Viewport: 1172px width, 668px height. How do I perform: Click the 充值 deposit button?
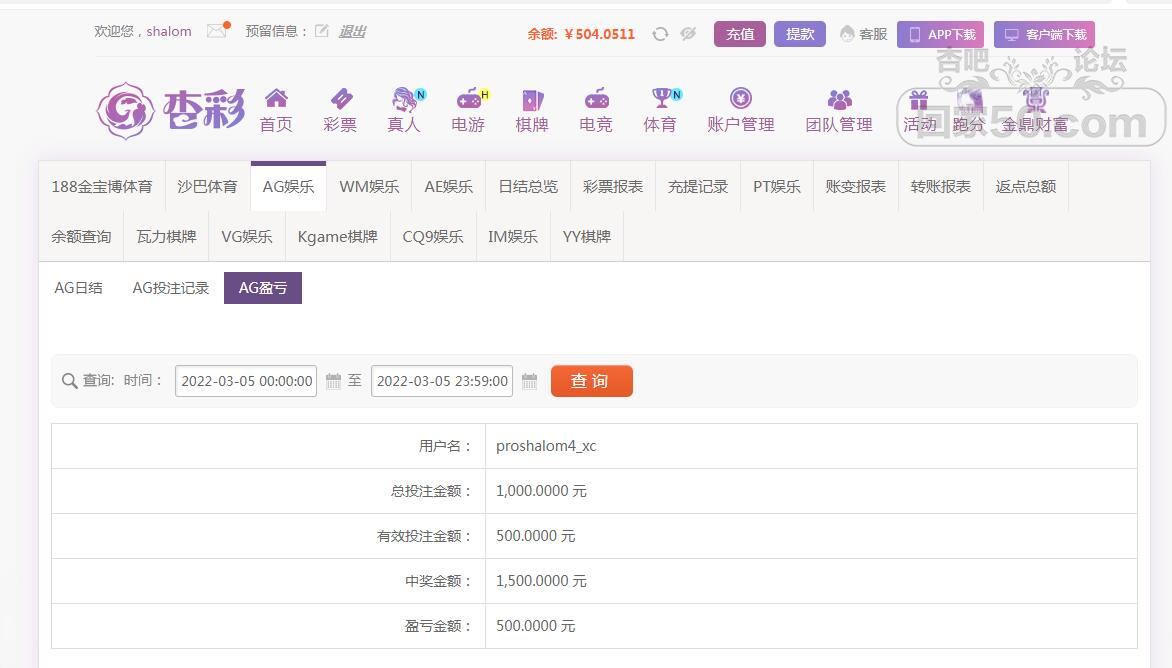point(740,34)
